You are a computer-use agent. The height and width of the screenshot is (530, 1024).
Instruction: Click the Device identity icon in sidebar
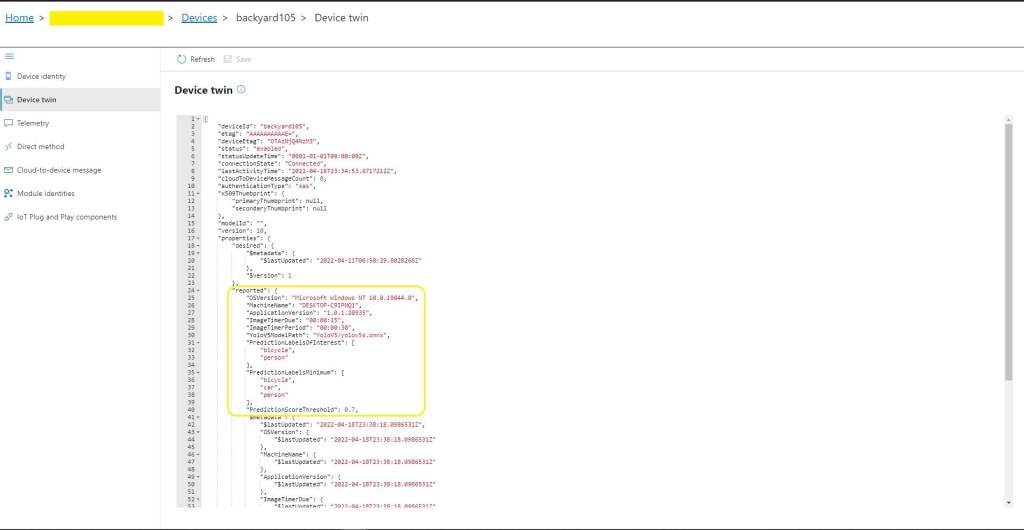(9, 76)
